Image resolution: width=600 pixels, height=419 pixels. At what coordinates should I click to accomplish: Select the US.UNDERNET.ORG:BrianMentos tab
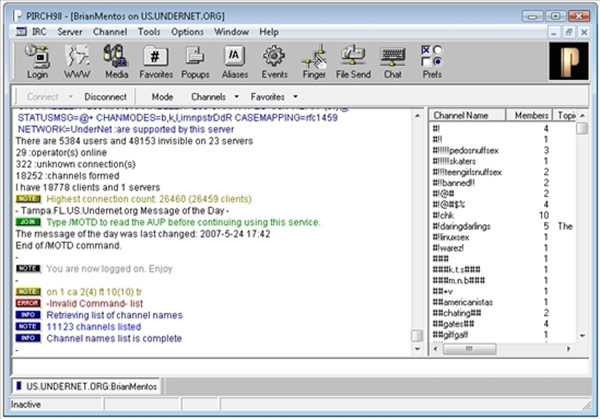[86, 386]
